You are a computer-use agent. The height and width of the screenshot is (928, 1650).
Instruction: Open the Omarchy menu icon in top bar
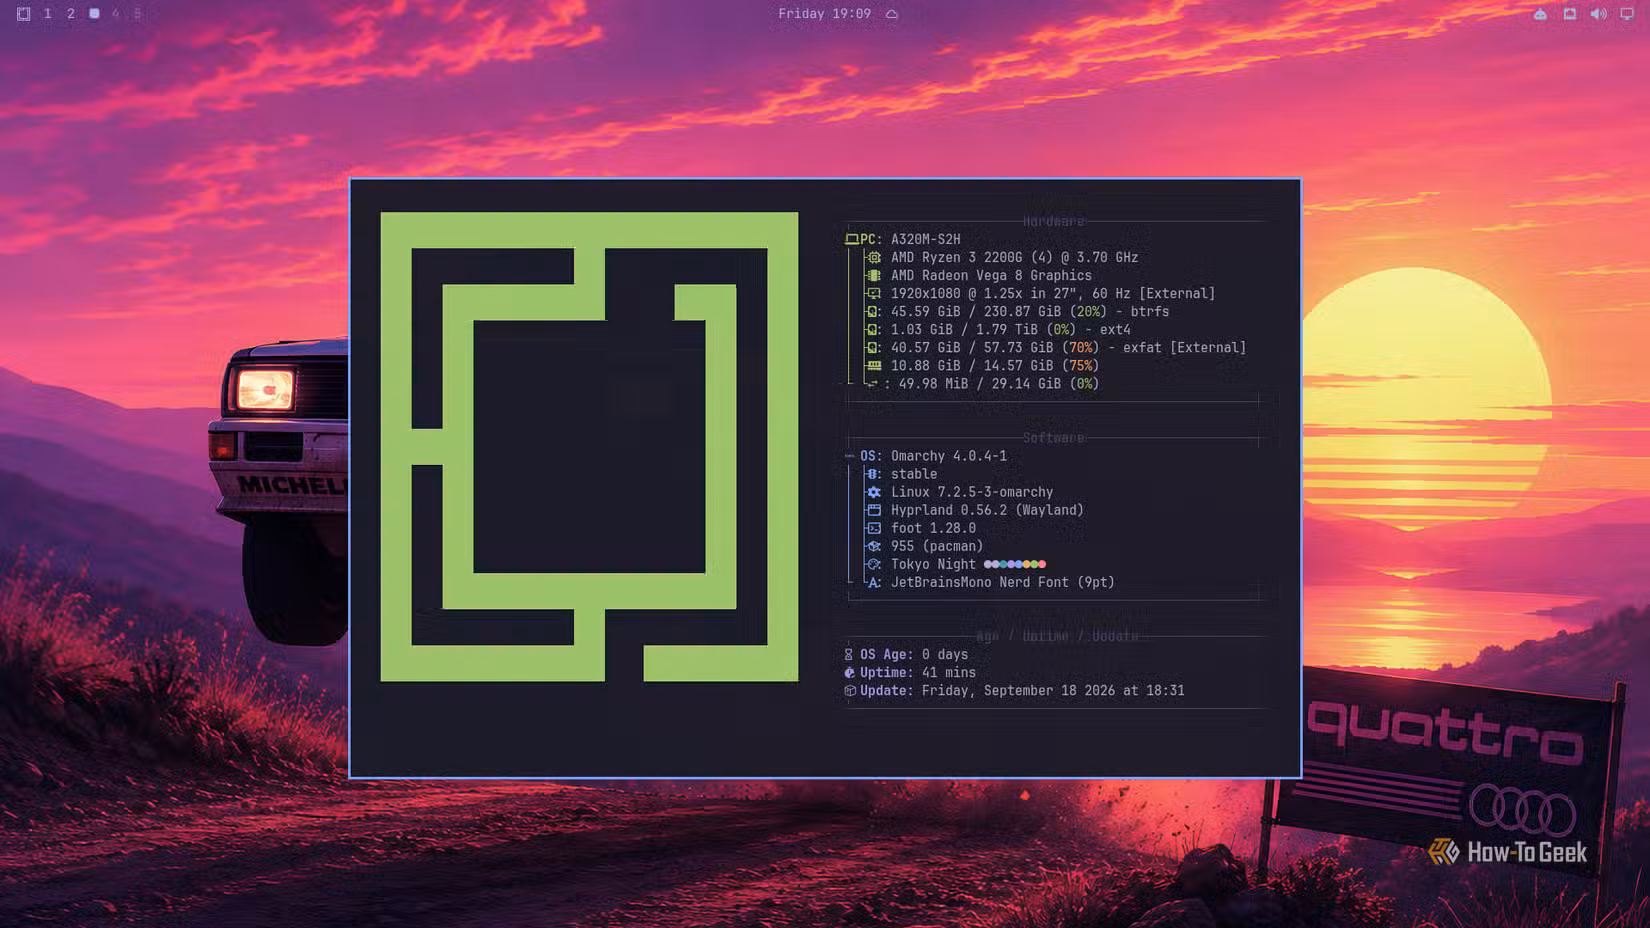coord(24,14)
